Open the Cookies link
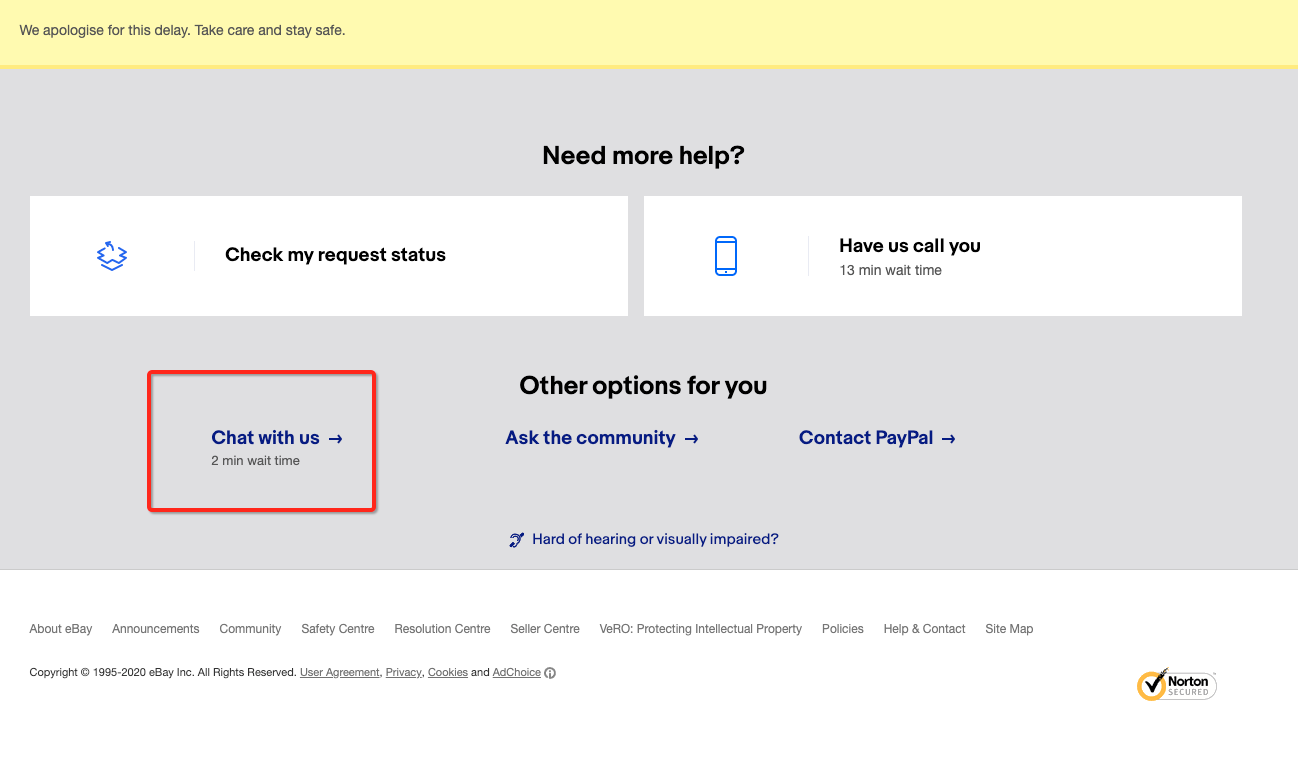Screen dimensions: 1298x761 448,673
